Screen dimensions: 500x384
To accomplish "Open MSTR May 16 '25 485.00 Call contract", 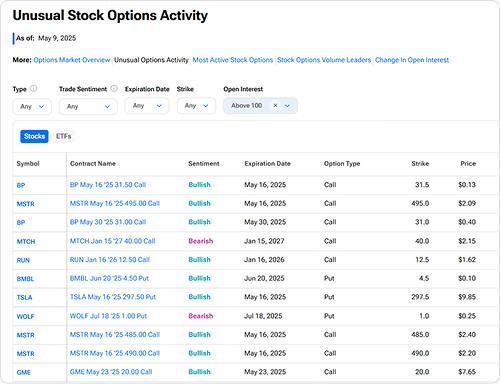I will pos(115,335).
